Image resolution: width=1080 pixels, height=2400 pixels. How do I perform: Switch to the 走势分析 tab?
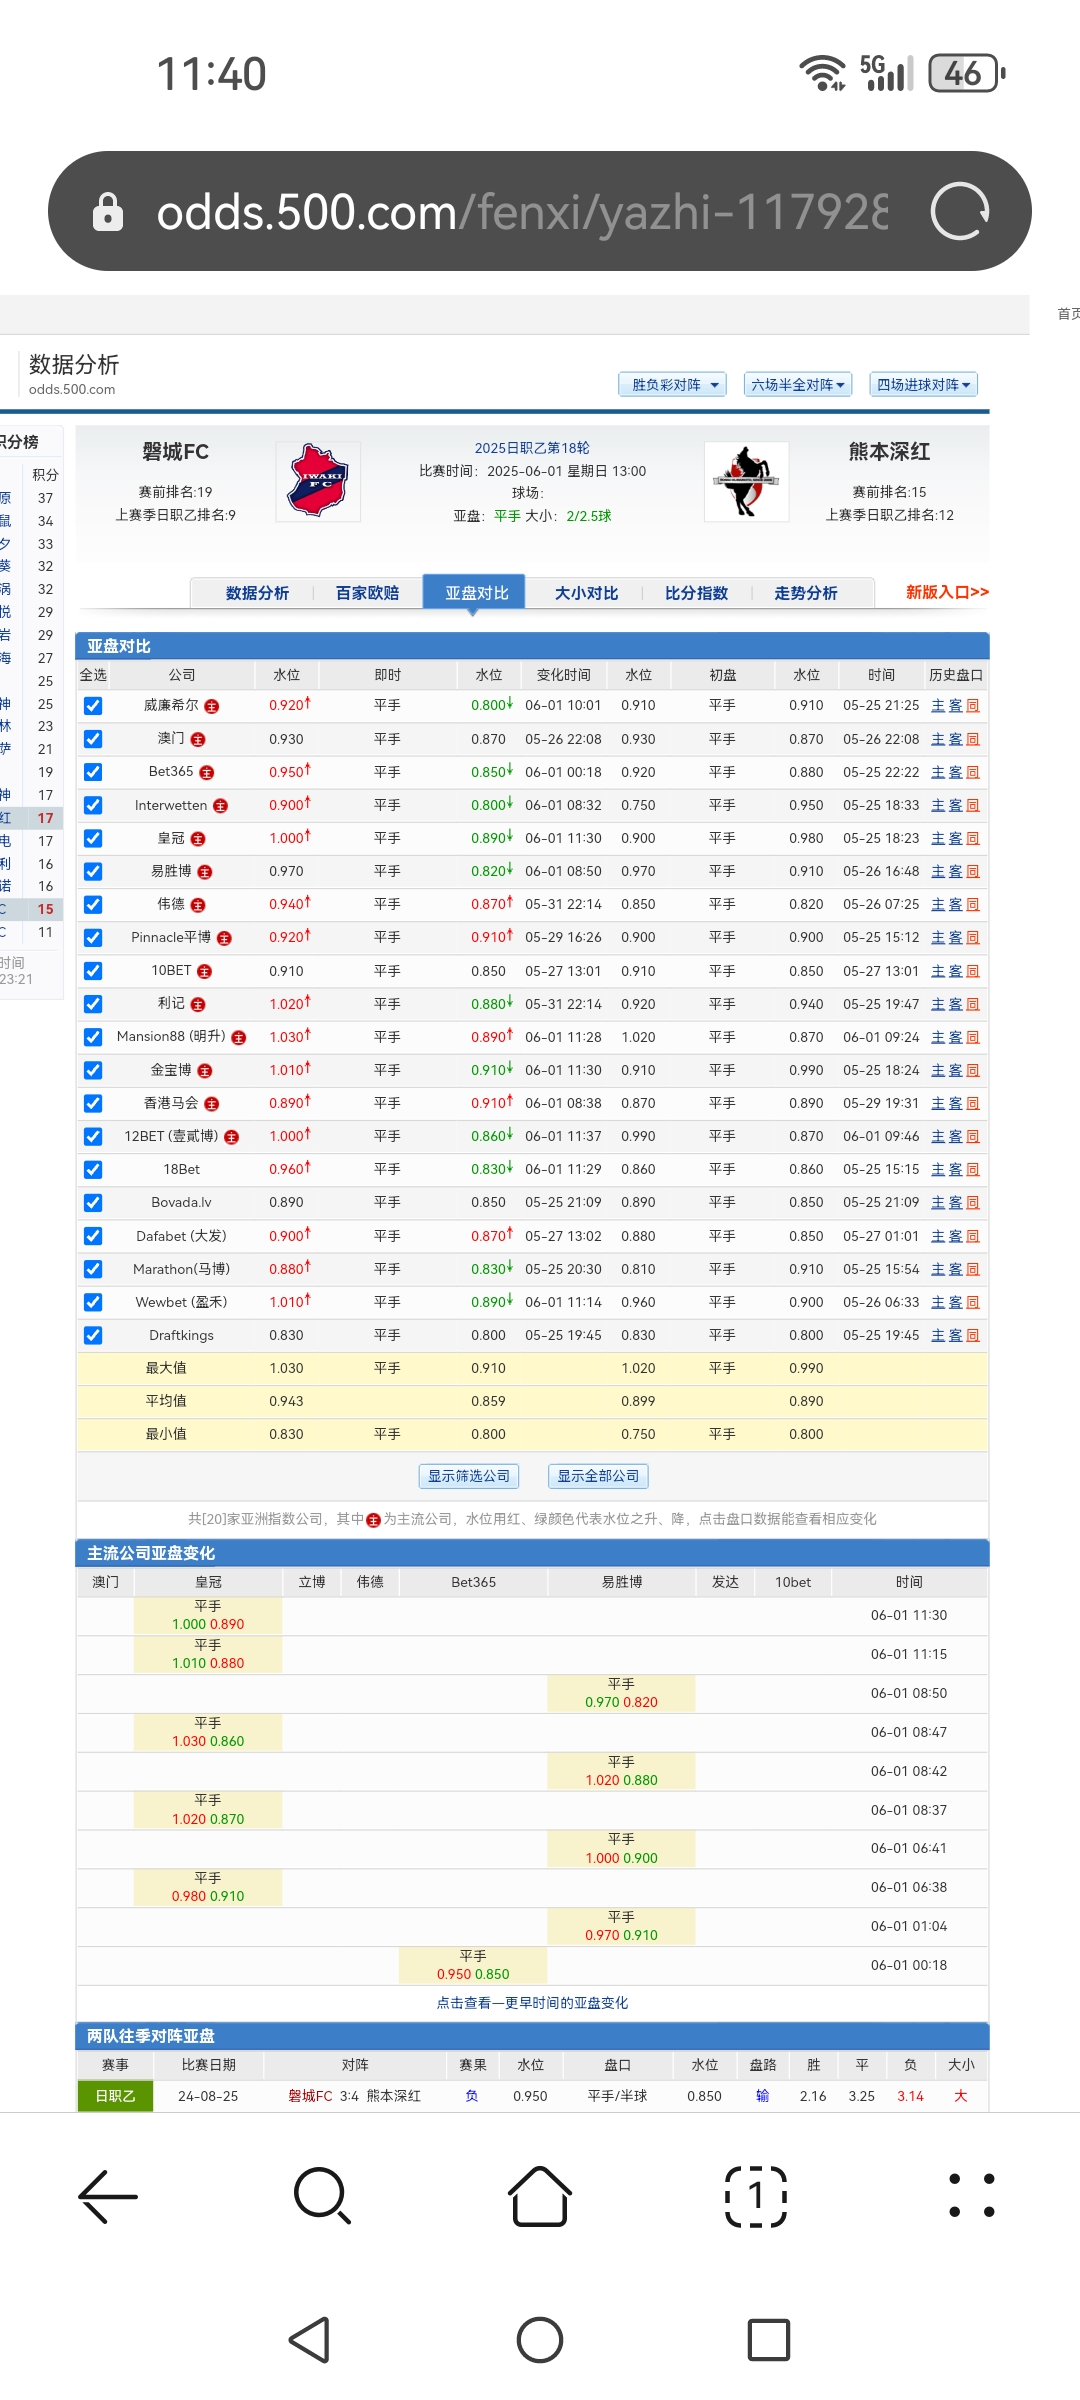806,593
